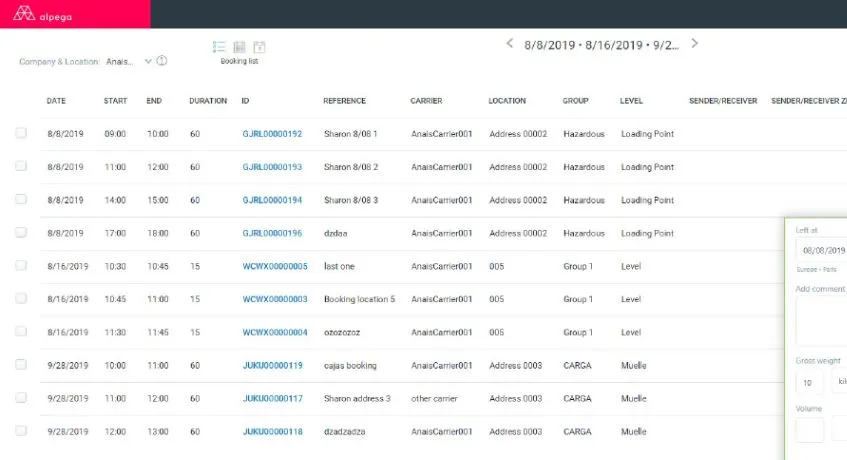Sort by the START column header
The image size is (847, 460).
[x=116, y=101]
